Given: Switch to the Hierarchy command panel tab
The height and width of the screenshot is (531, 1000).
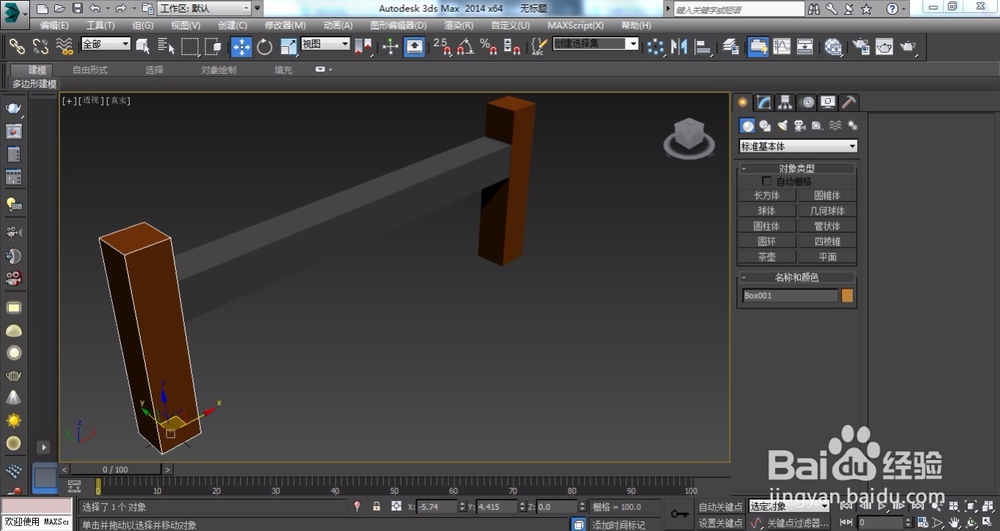Looking at the screenshot, I should click(x=785, y=102).
